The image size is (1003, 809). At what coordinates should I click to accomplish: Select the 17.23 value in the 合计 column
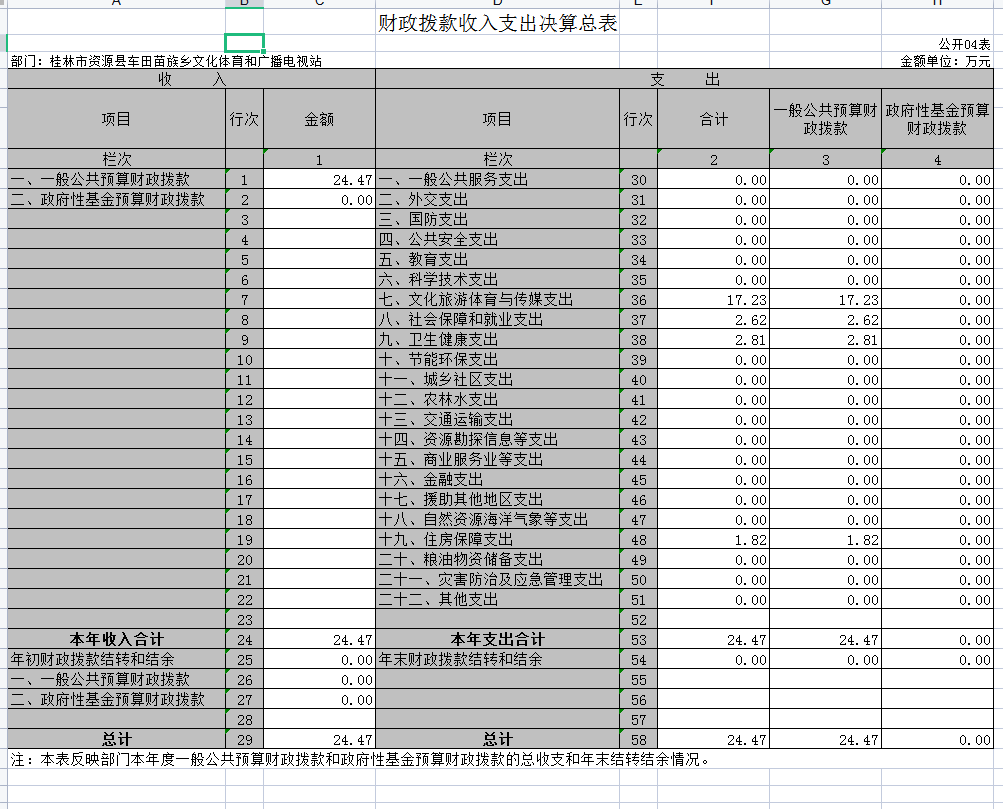pyautogui.click(x=713, y=300)
